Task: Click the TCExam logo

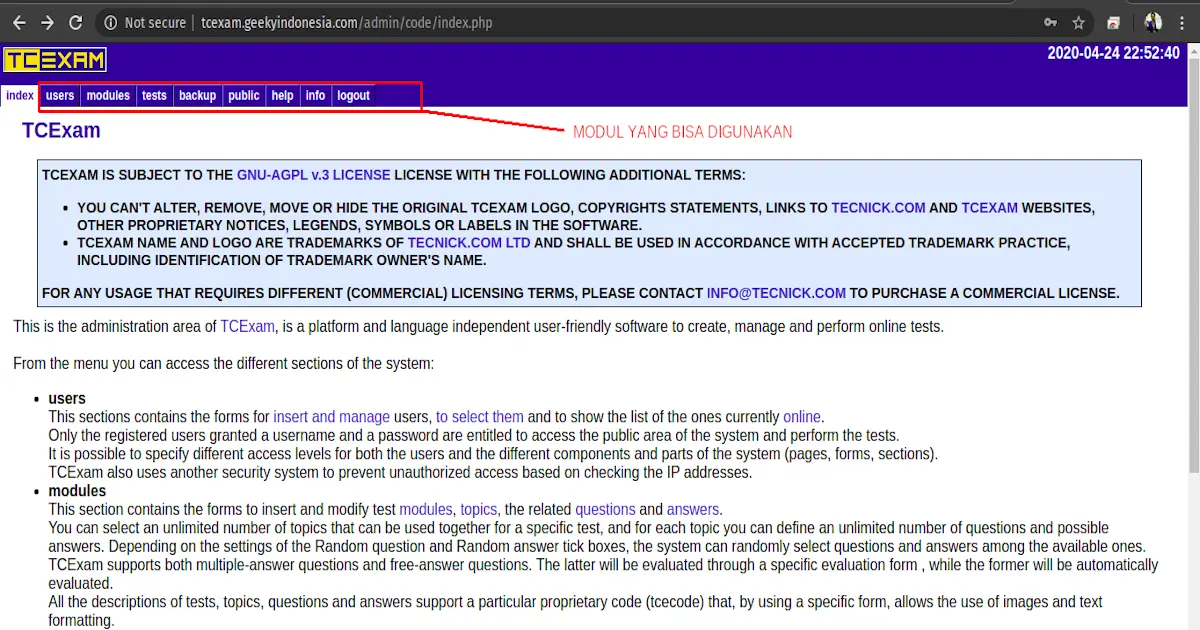Action: (x=54, y=60)
